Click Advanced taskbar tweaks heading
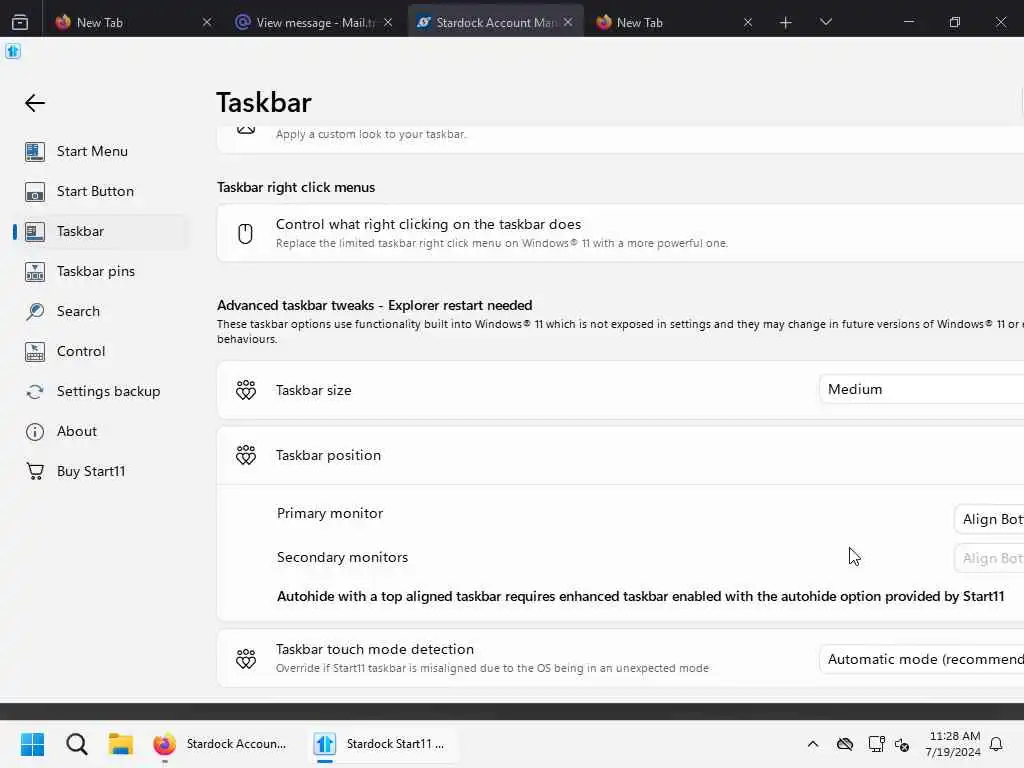Viewport: 1024px width, 768px height. (374, 306)
